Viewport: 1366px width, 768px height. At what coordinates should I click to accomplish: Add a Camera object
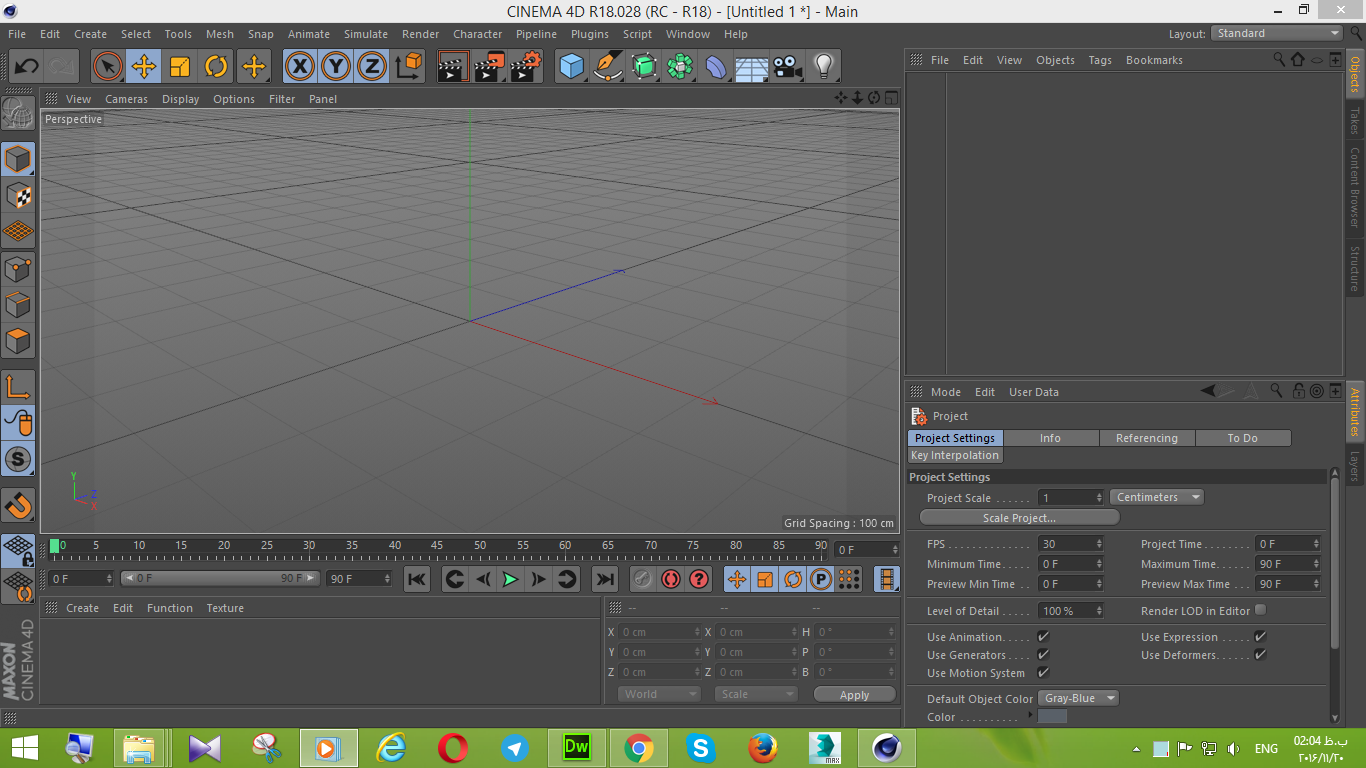click(788, 67)
